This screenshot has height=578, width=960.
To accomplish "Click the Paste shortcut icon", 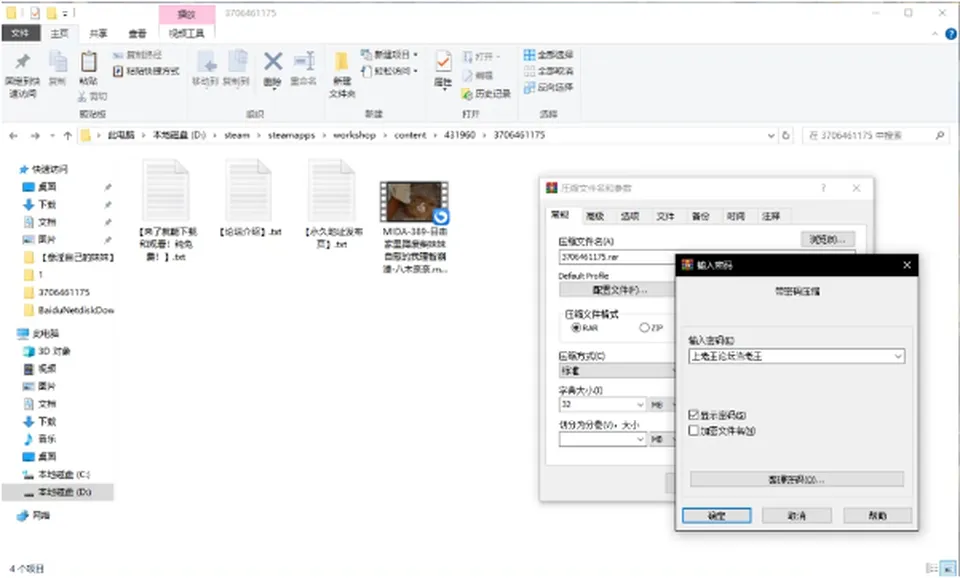I will [118, 71].
